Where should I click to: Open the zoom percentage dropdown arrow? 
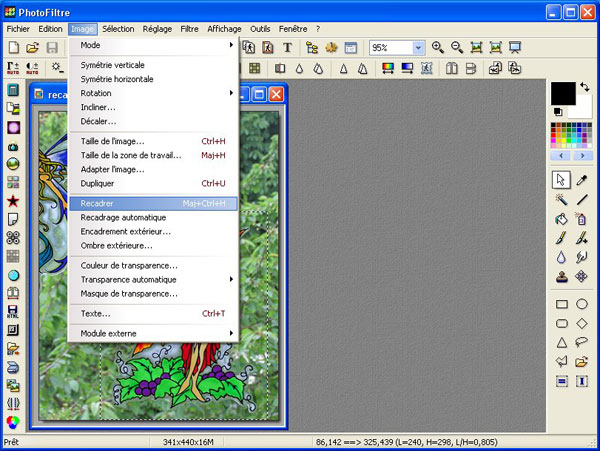(x=418, y=48)
